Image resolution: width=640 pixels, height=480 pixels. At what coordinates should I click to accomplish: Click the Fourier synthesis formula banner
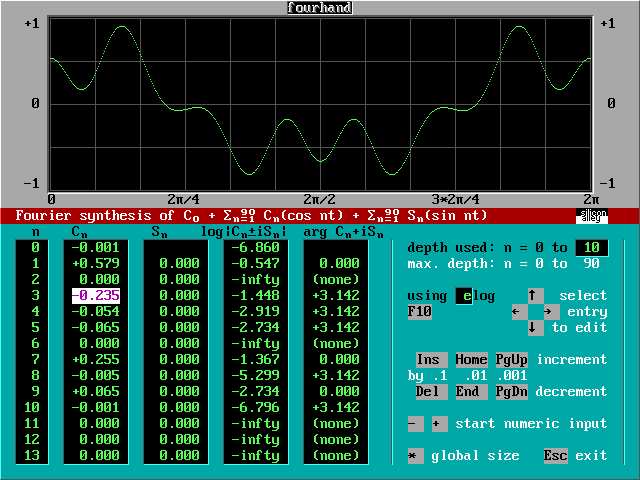point(251,216)
